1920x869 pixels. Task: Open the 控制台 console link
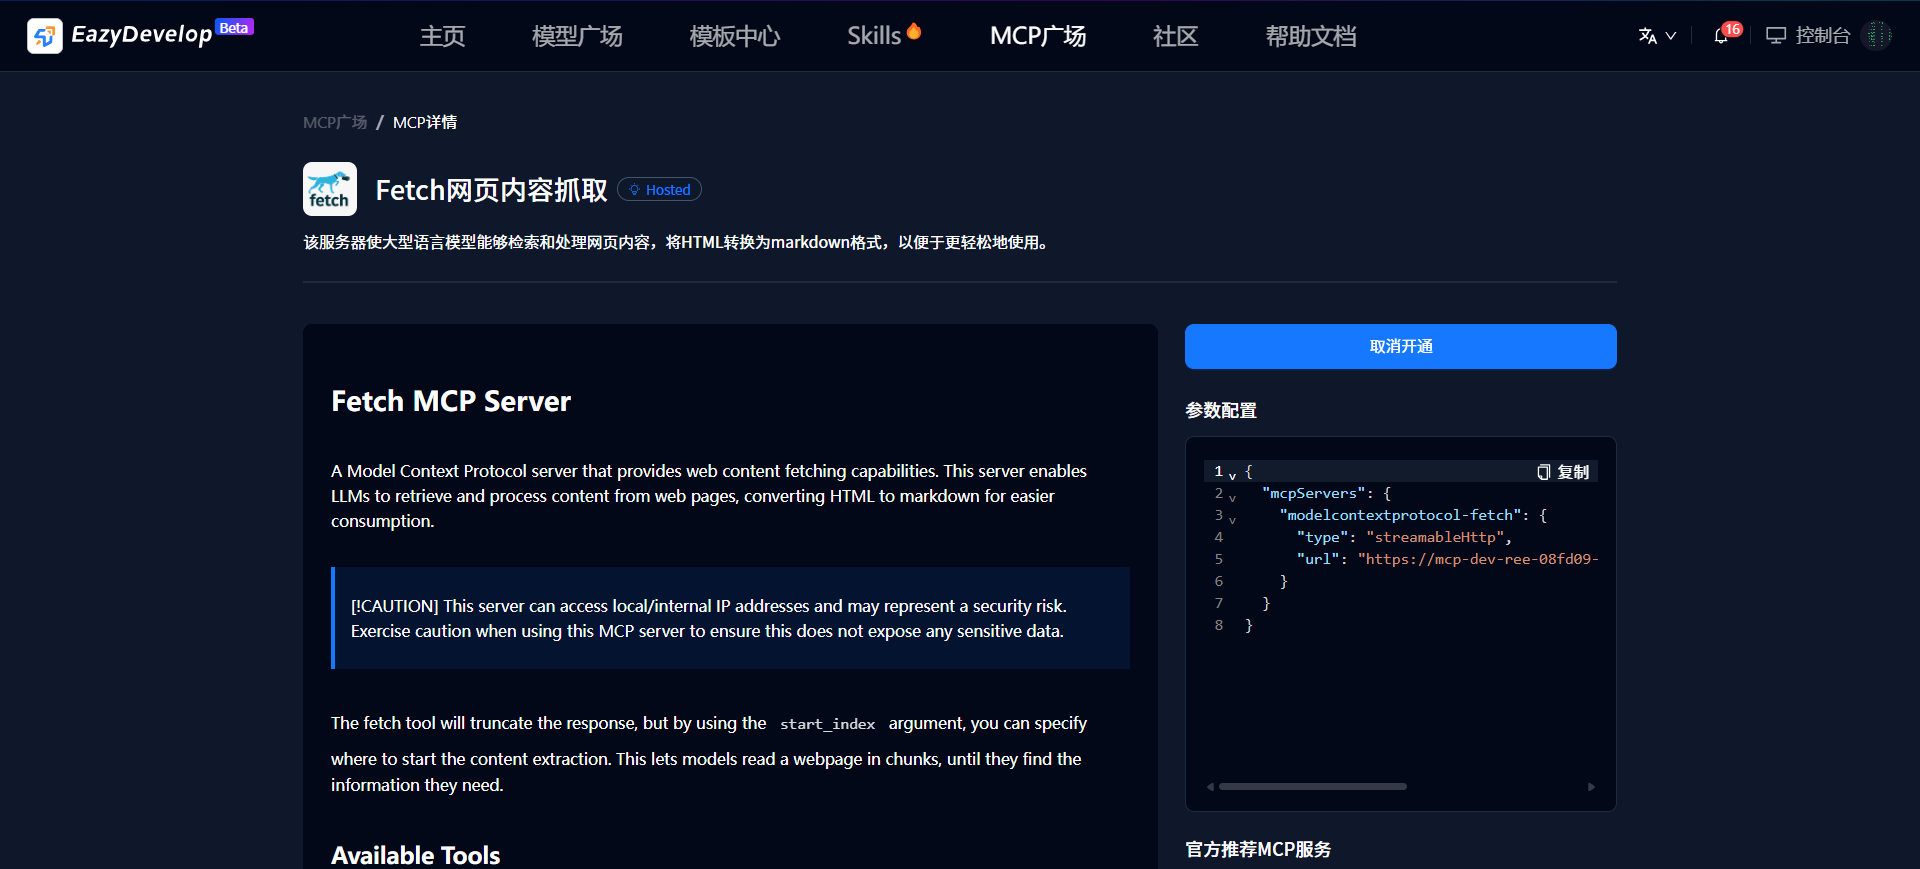(1808, 36)
